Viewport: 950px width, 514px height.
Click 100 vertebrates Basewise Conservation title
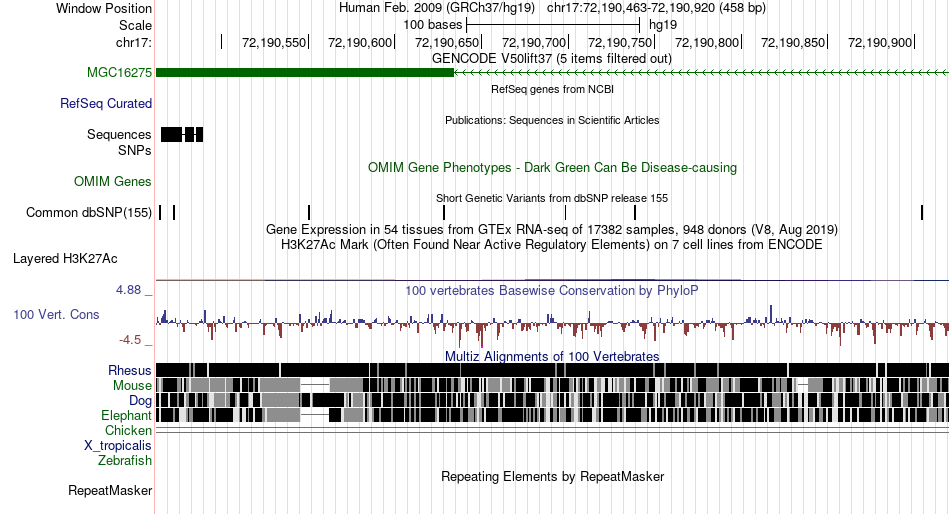(x=552, y=291)
